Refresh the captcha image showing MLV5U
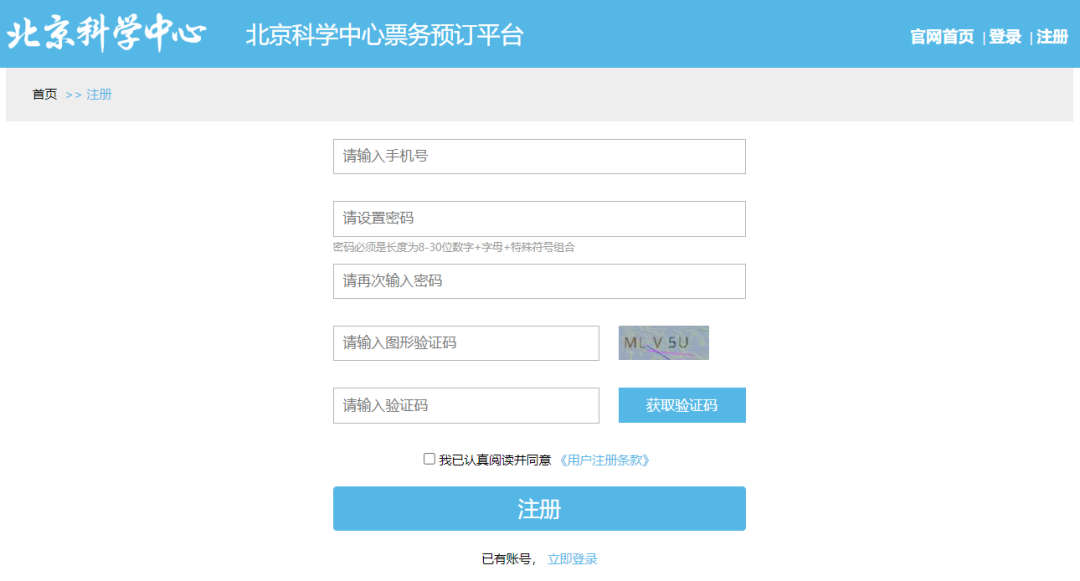 [x=663, y=343]
